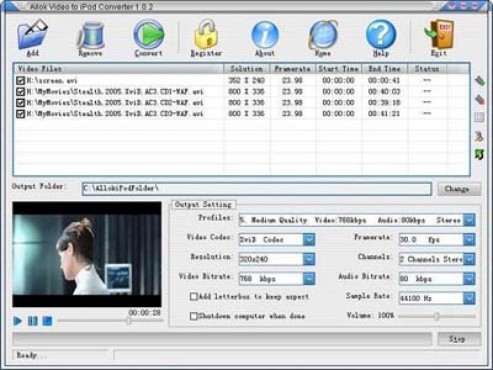493x370 pixels.
Task: Open the Audio Bitrate dropdown
Action: pyautogui.click(x=470, y=279)
